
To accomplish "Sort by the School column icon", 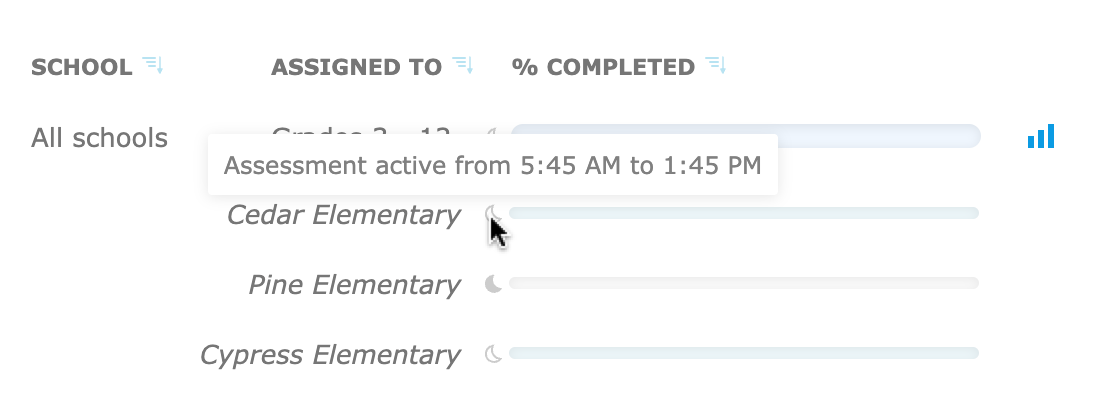I will [x=153, y=66].
